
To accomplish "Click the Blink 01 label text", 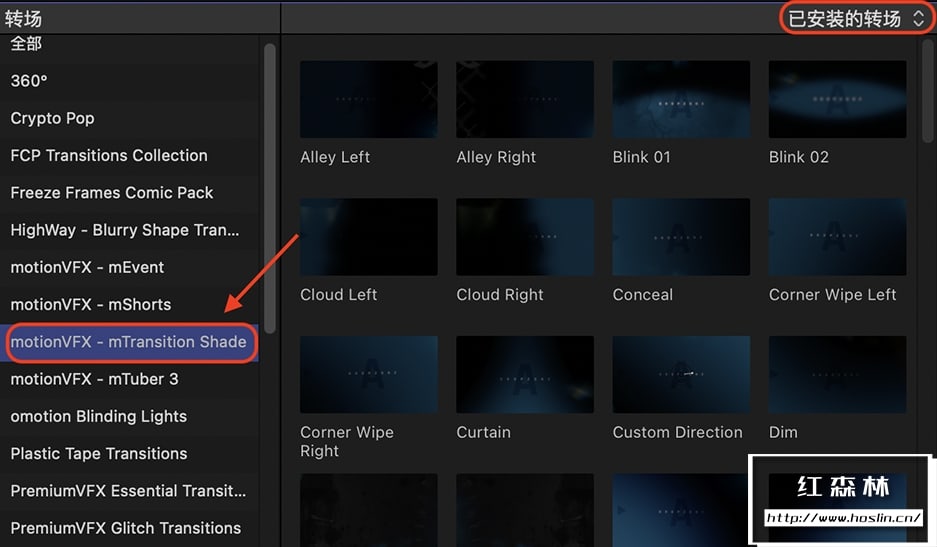I will click(x=641, y=157).
